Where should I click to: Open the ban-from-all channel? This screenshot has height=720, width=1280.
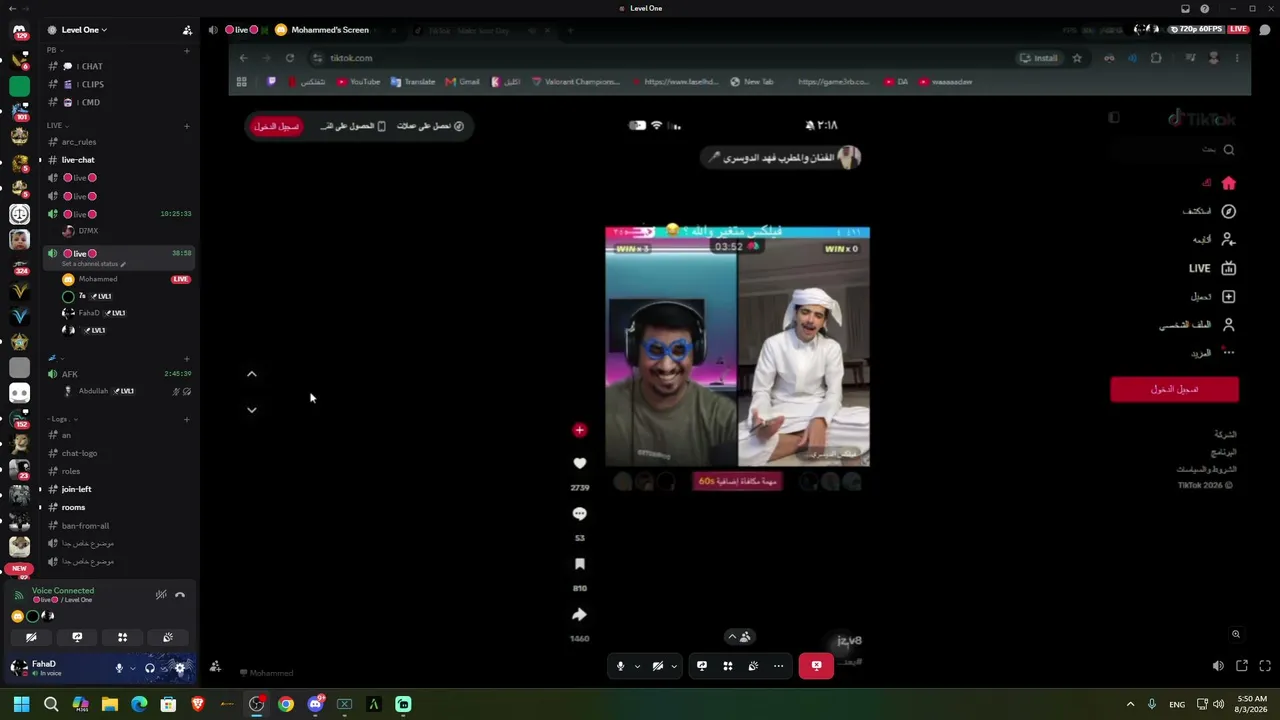pos(118,525)
